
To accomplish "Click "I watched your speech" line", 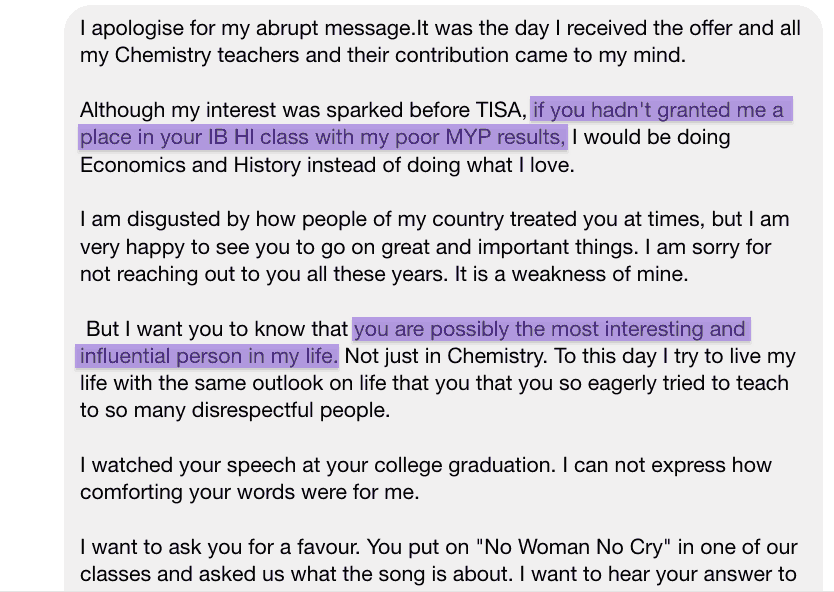I will [426, 465].
